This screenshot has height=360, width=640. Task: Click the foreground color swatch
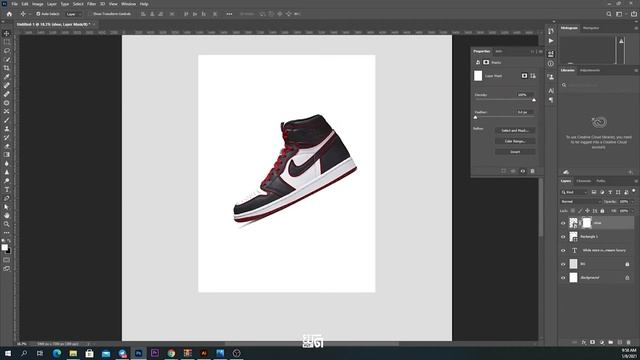coord(4,247)
